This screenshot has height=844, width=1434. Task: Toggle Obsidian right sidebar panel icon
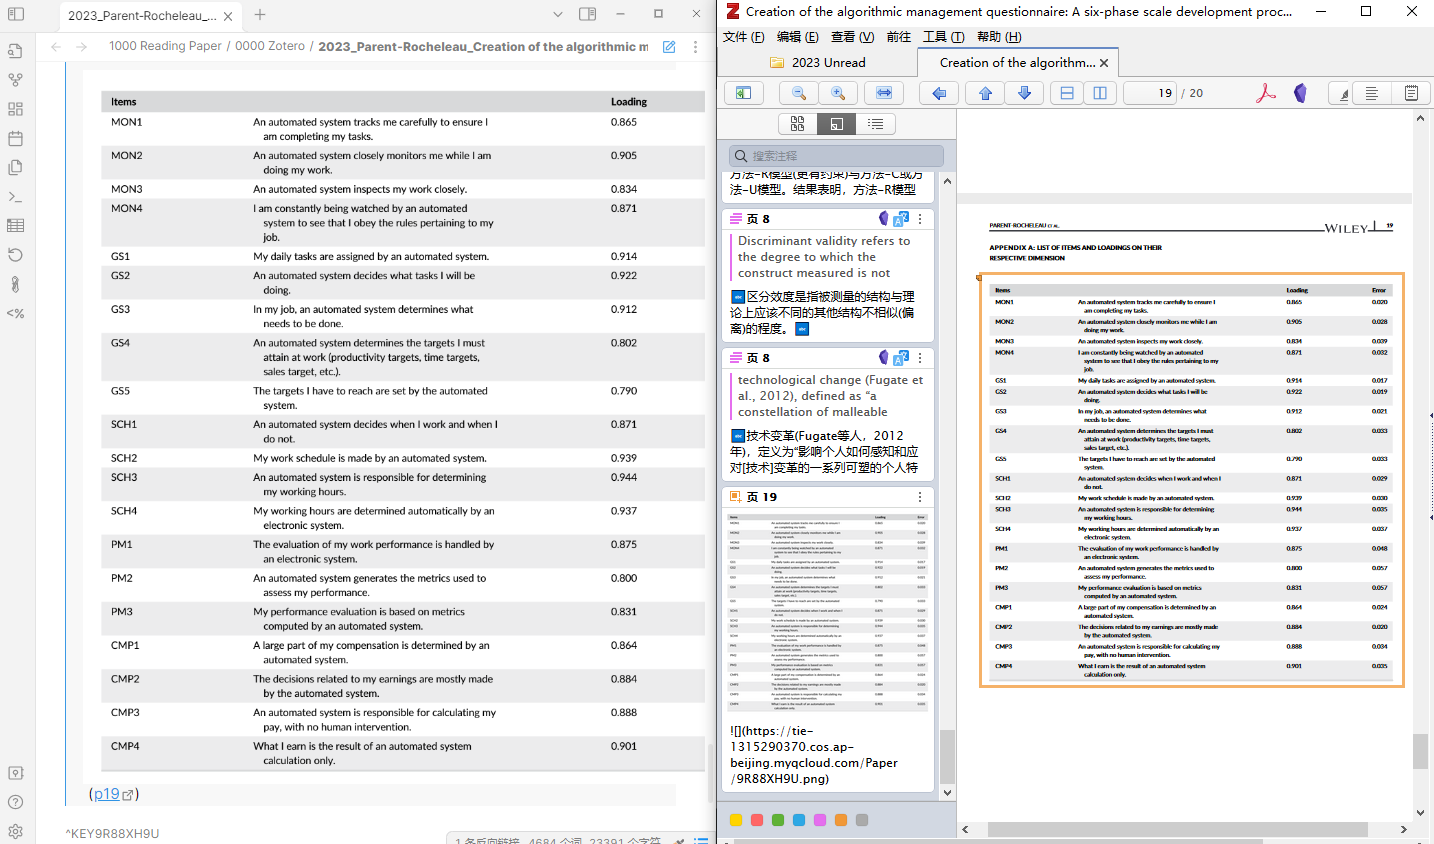click(x=588, y=14)
